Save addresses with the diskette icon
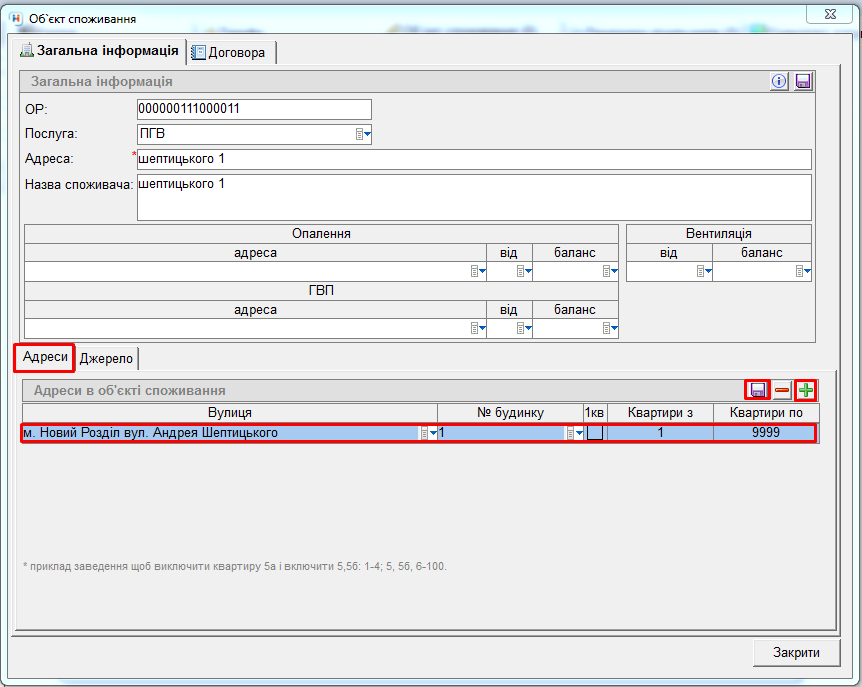This screenshot has width=862, height=687. pos(758,390)
